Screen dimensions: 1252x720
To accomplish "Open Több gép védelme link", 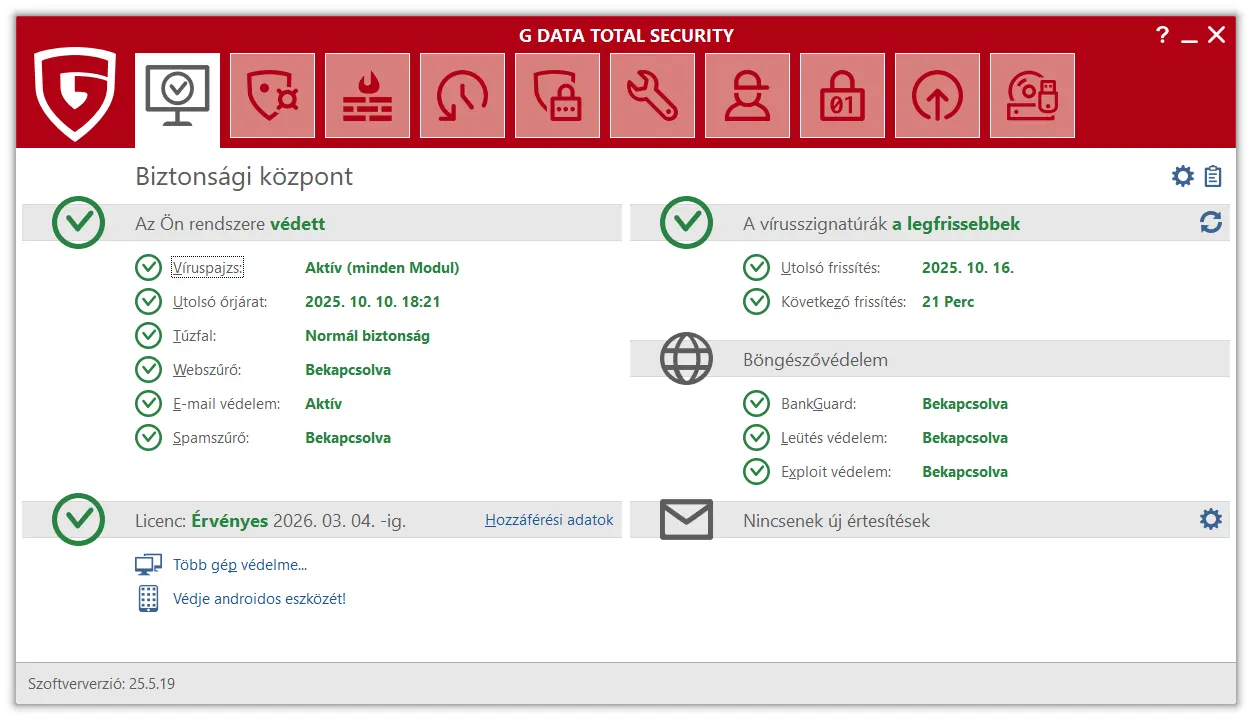I will [x=239, y=565].
